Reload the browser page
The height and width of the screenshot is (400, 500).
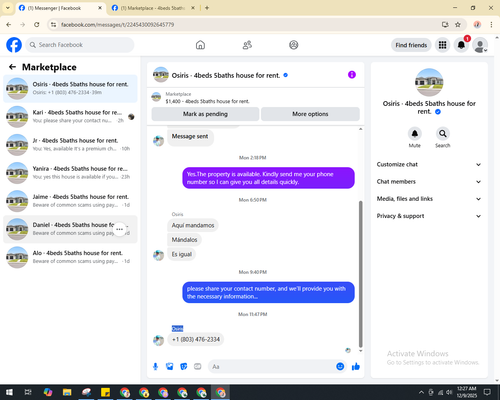point(37,25)
